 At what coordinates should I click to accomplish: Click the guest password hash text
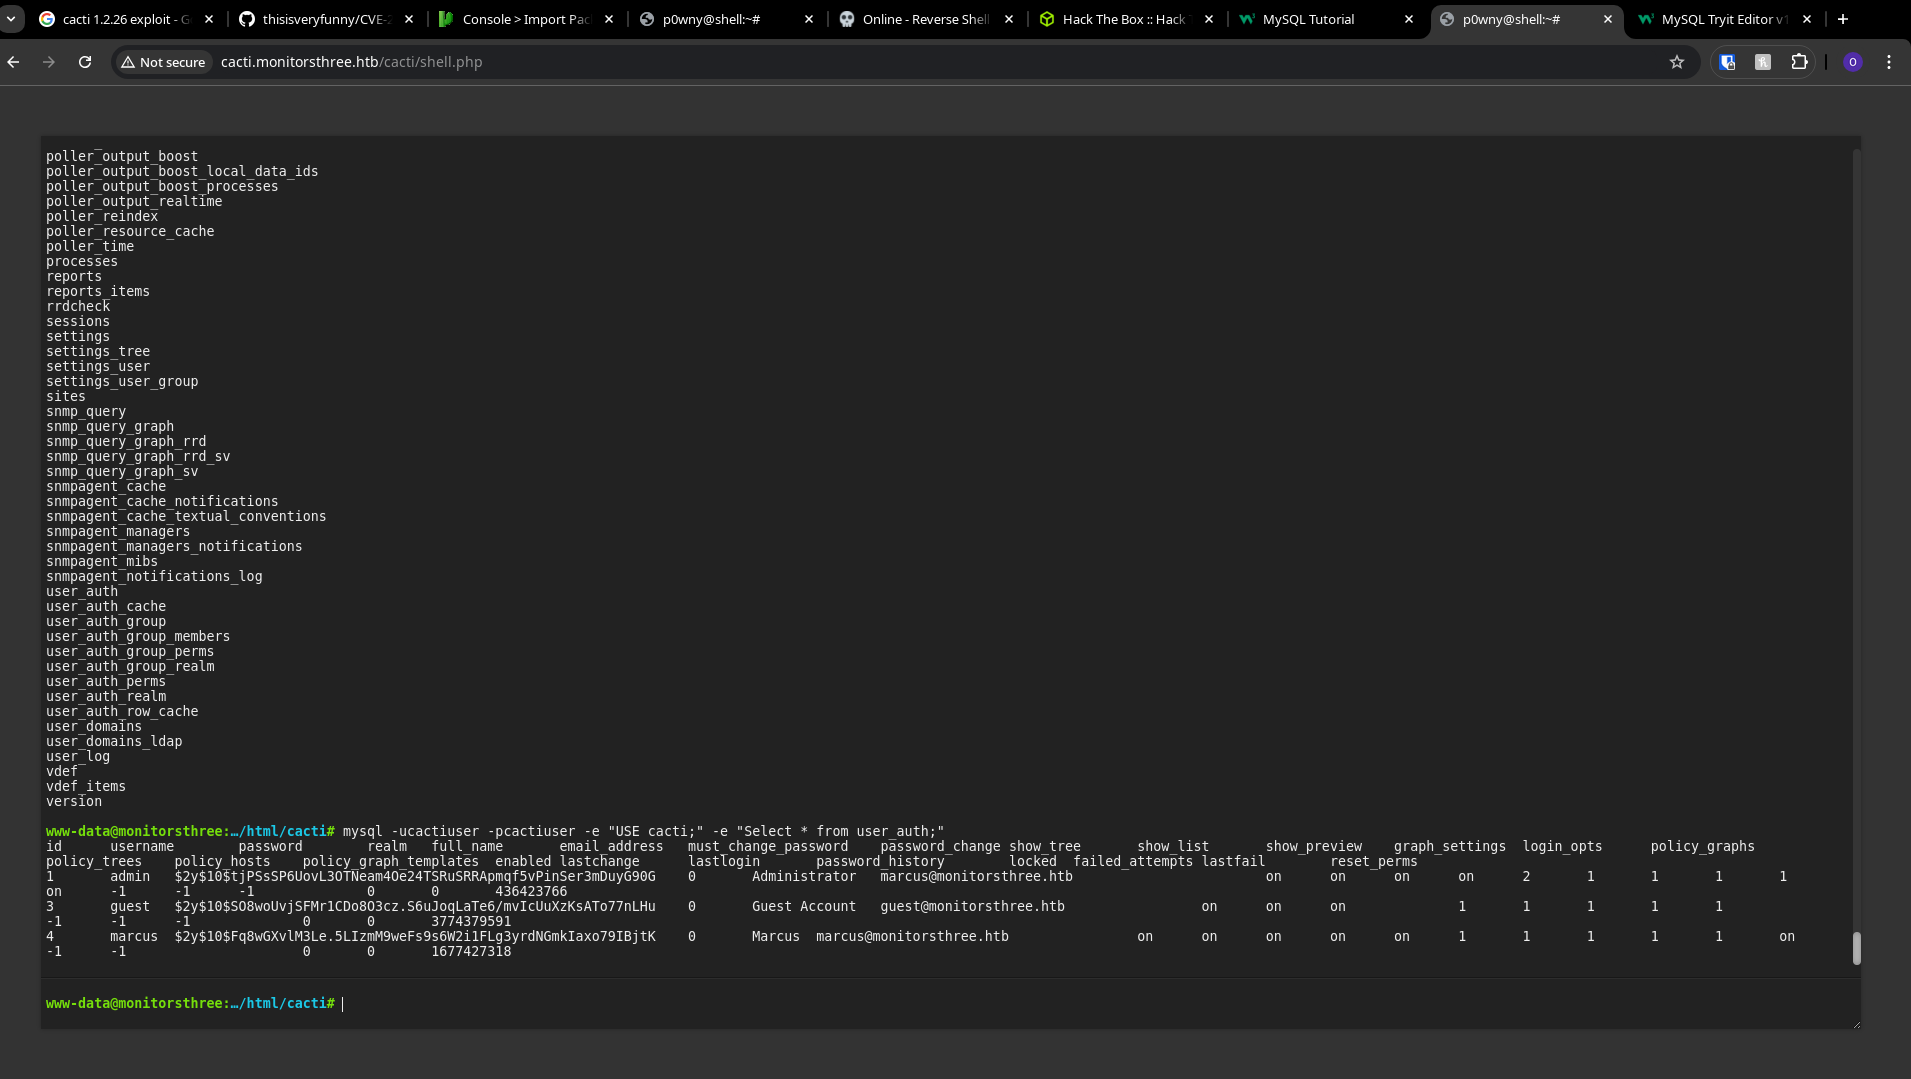(x=415, y=906)
